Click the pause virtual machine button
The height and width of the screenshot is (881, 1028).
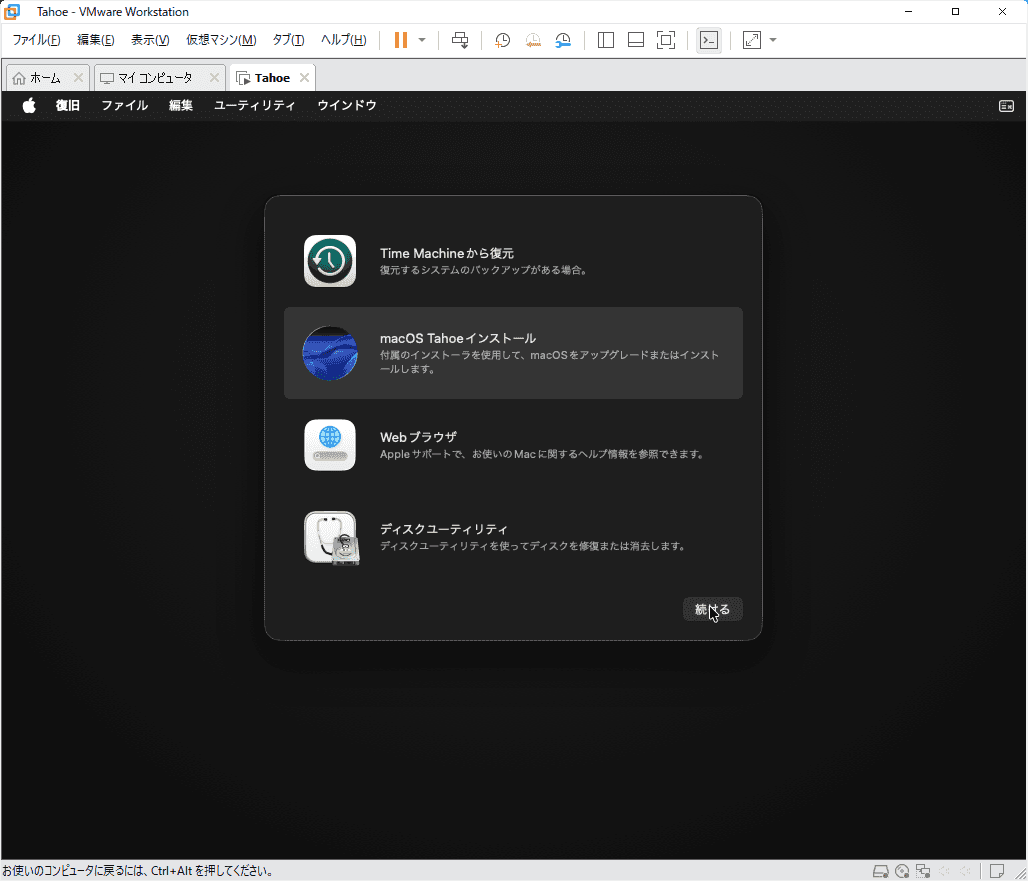(400, 40)
